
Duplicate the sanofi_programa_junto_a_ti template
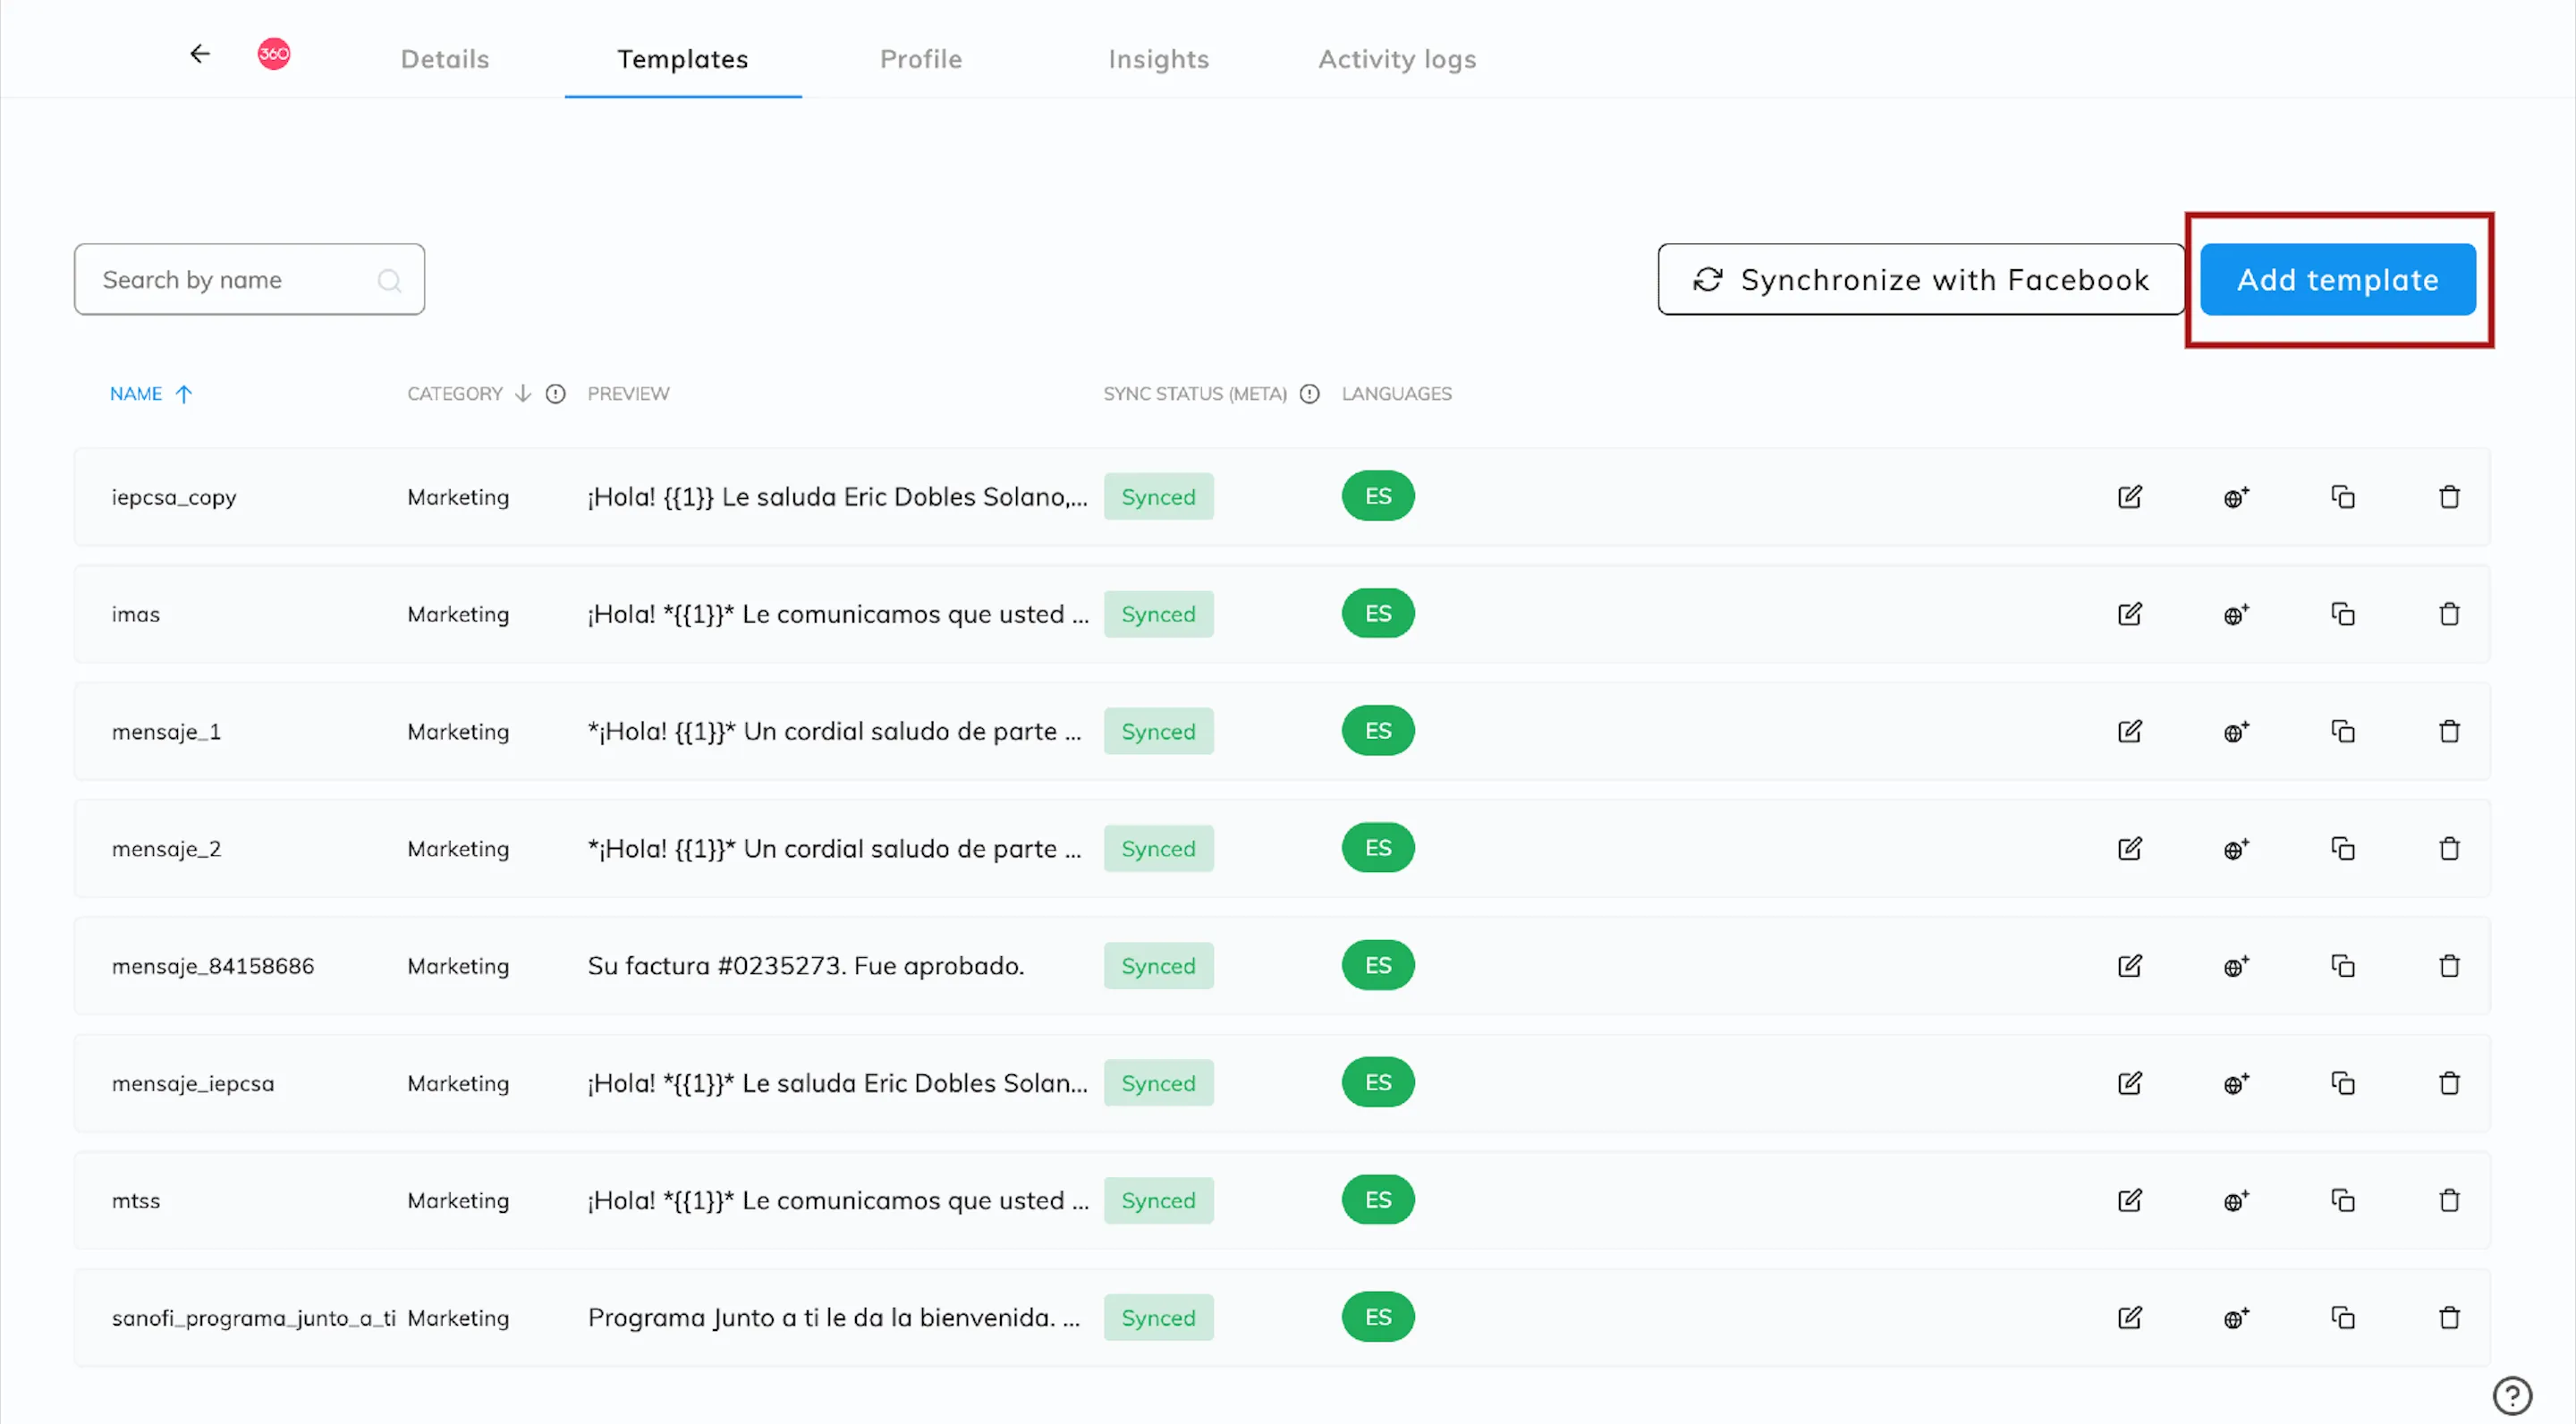[2343, 1318]
